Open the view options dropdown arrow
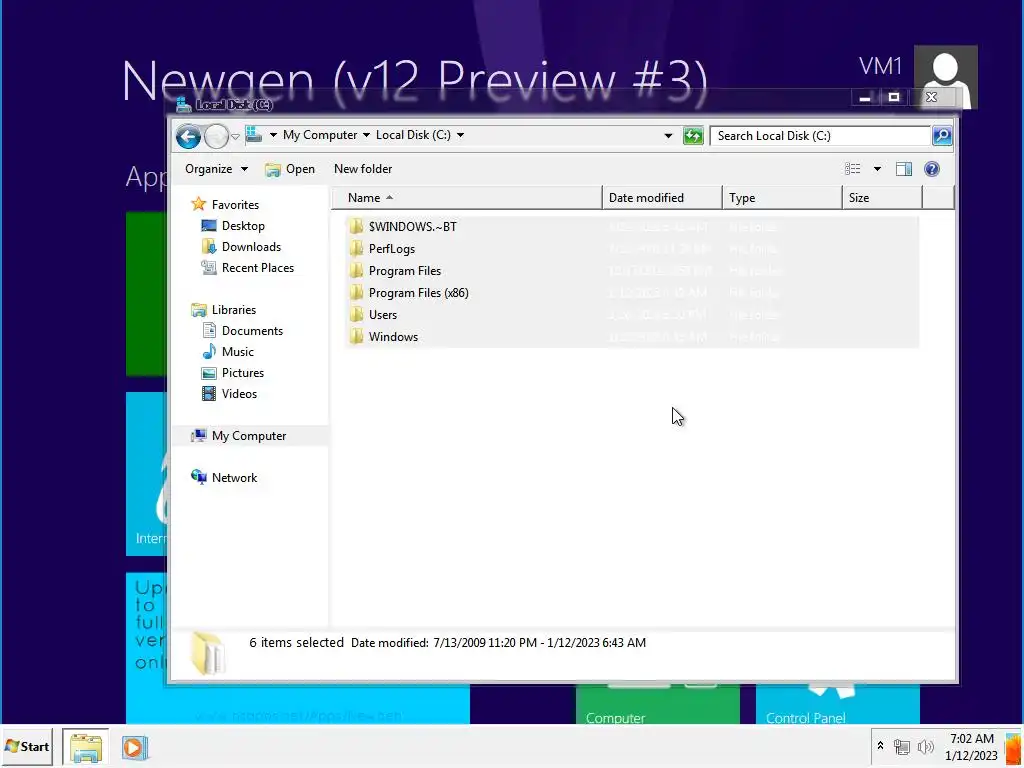 877,169
